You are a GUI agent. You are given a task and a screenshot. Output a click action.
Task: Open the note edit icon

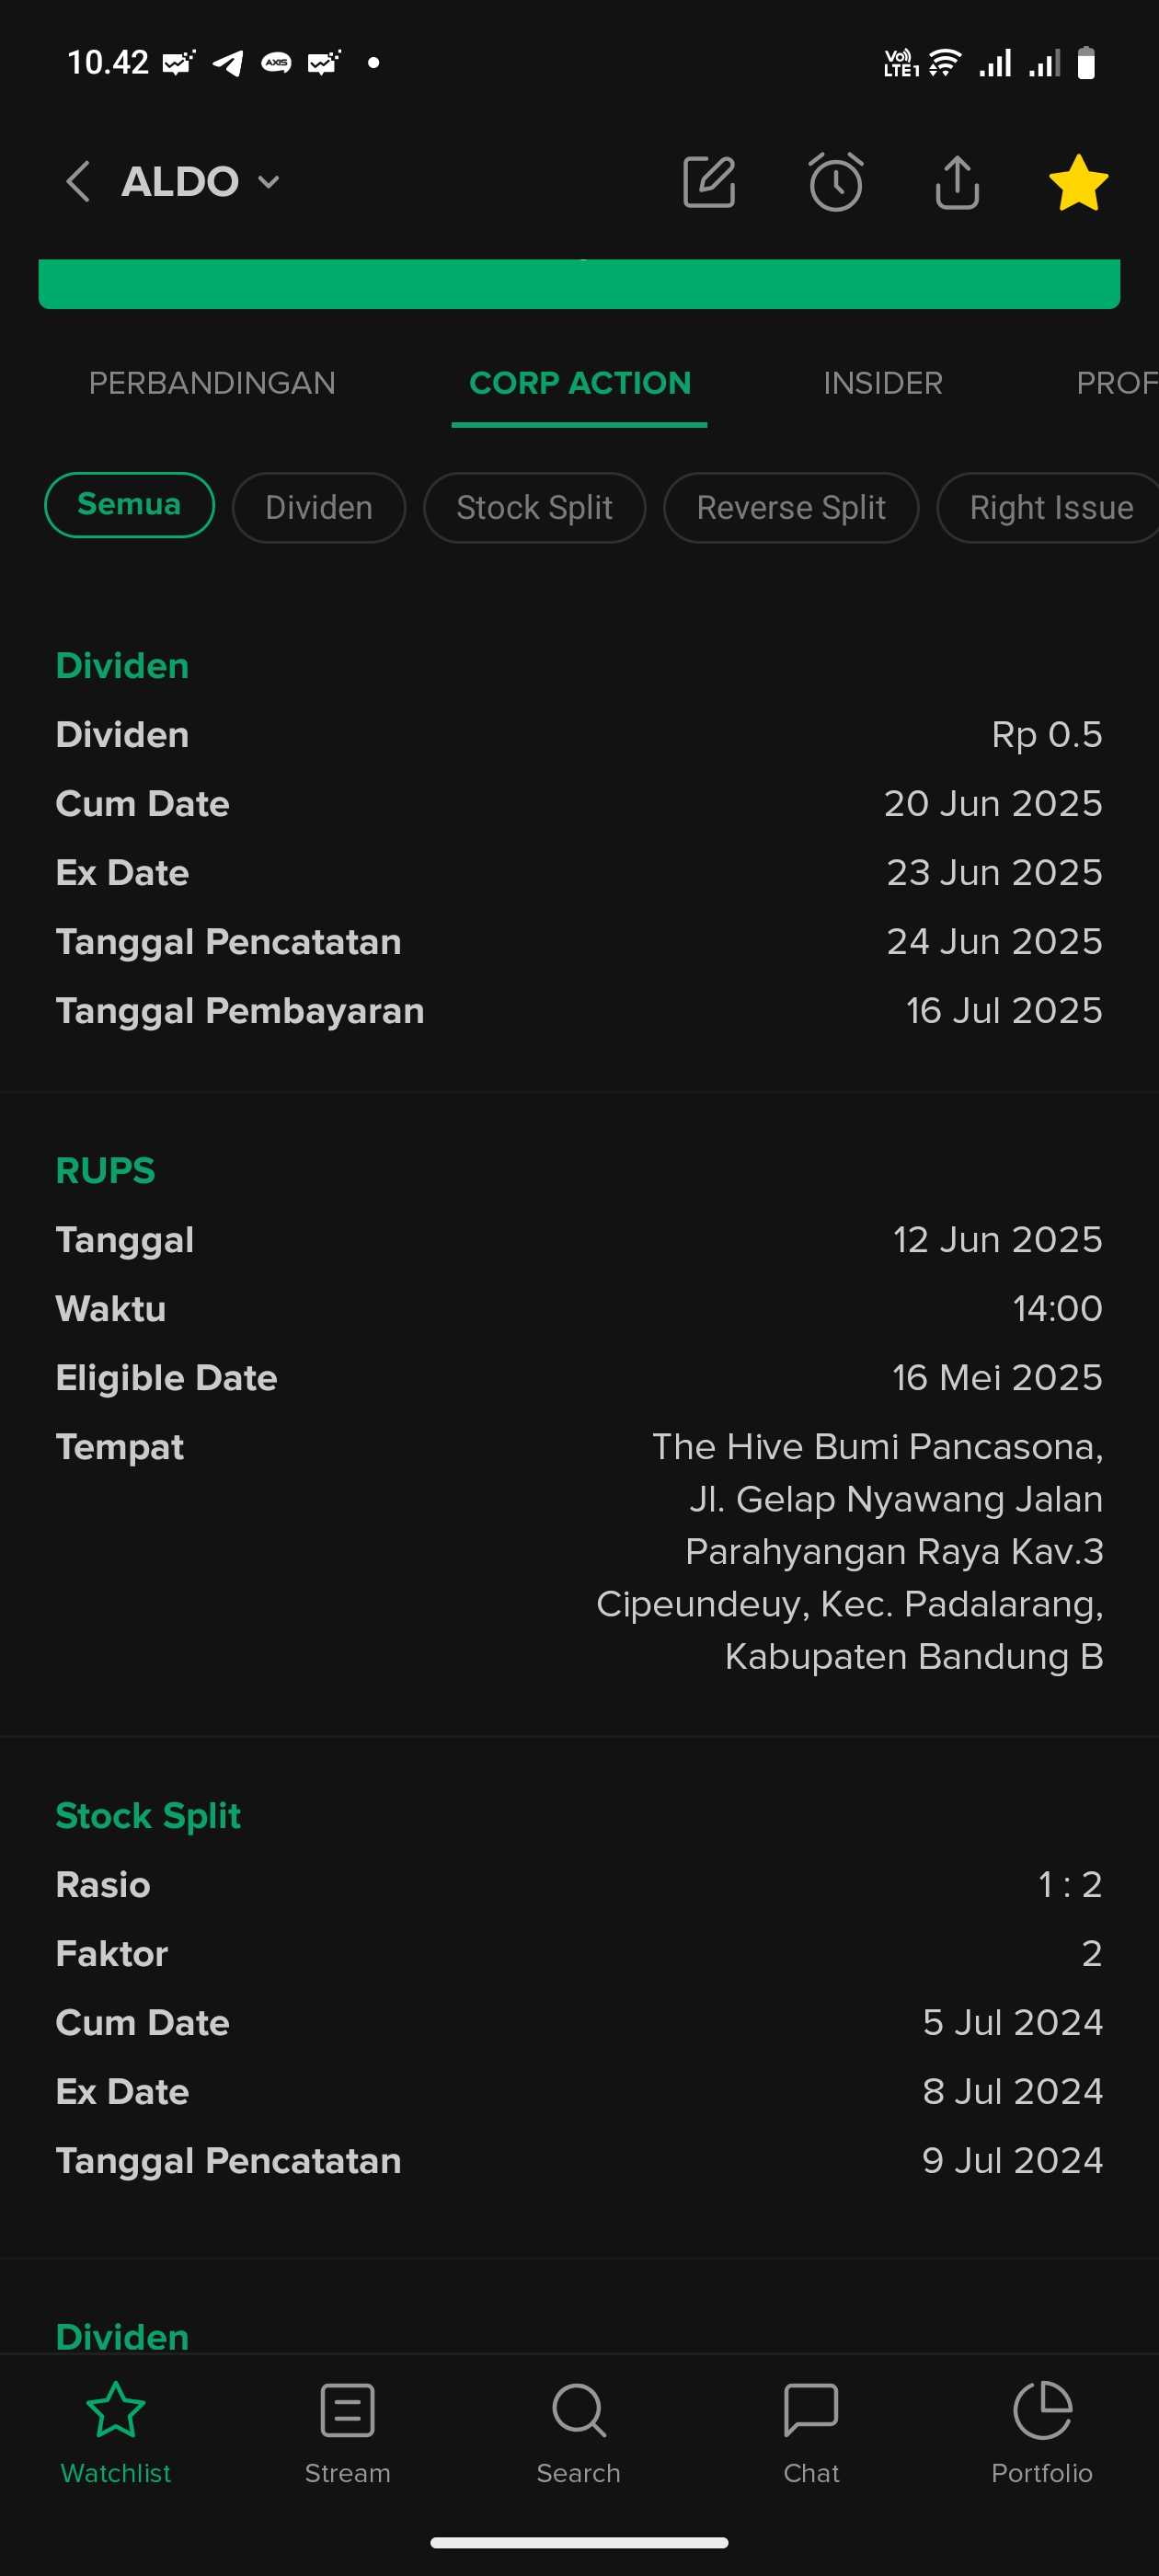tap(709, 182)
